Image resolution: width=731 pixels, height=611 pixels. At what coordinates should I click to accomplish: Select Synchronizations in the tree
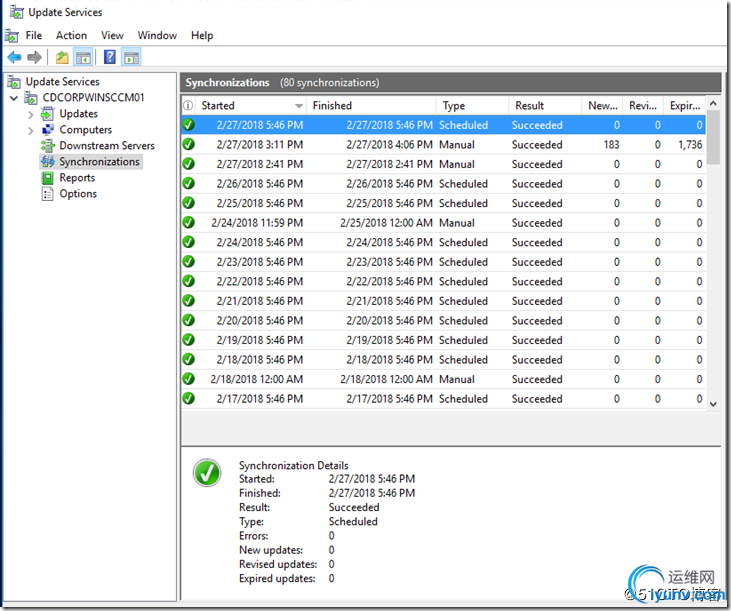coord(99,162)
